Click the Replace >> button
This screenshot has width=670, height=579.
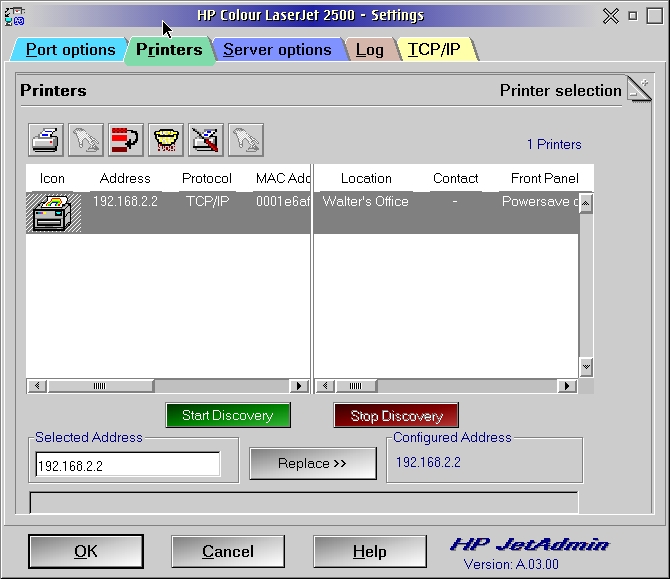click(313, 463)
